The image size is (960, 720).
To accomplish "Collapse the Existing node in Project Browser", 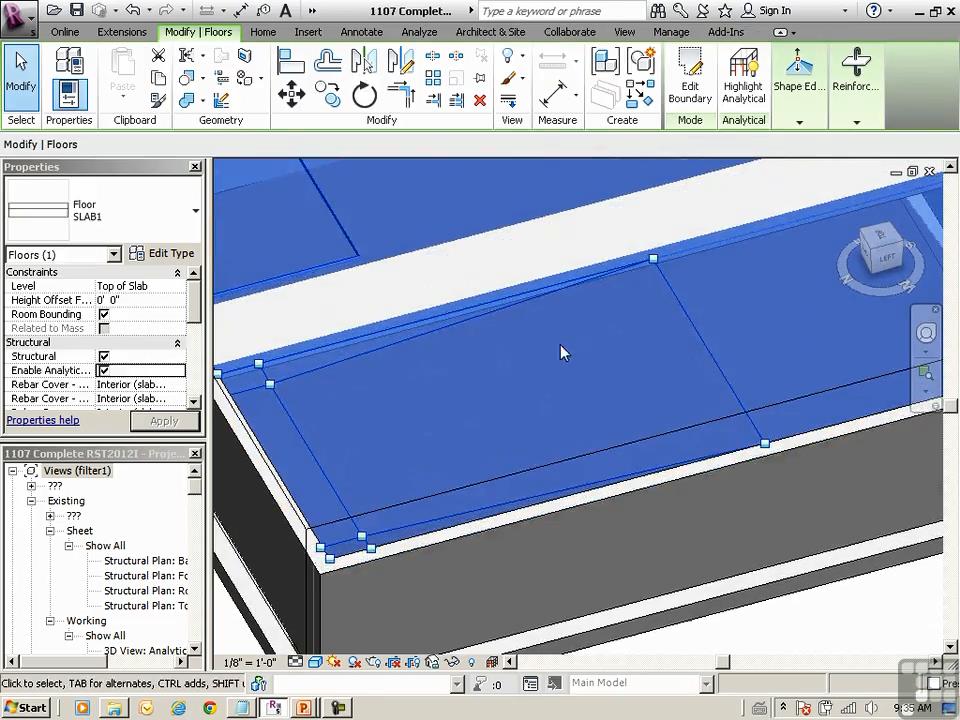I will [x=32, y=501].
